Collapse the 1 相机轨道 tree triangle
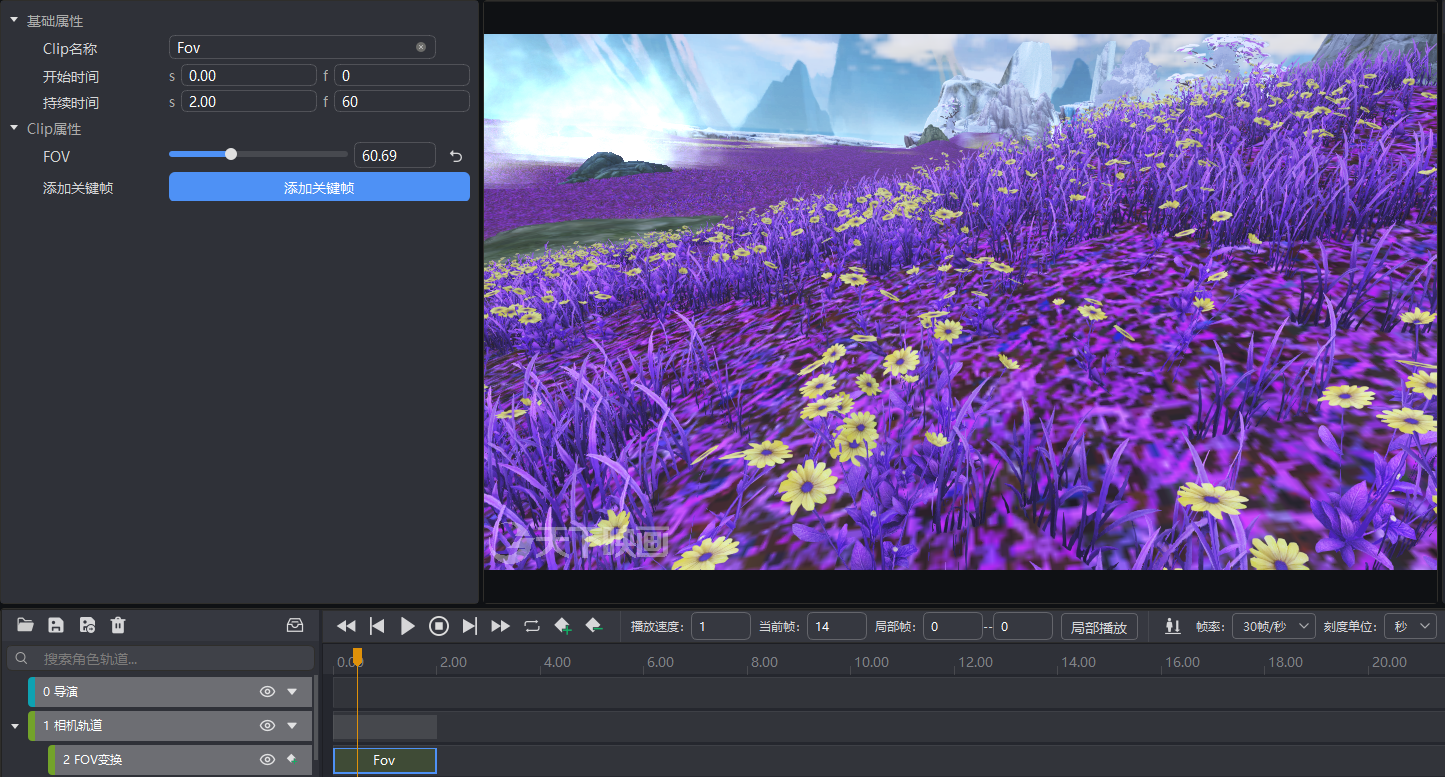The height and width of the screenshot is (777, 1445). coord(14,725)
